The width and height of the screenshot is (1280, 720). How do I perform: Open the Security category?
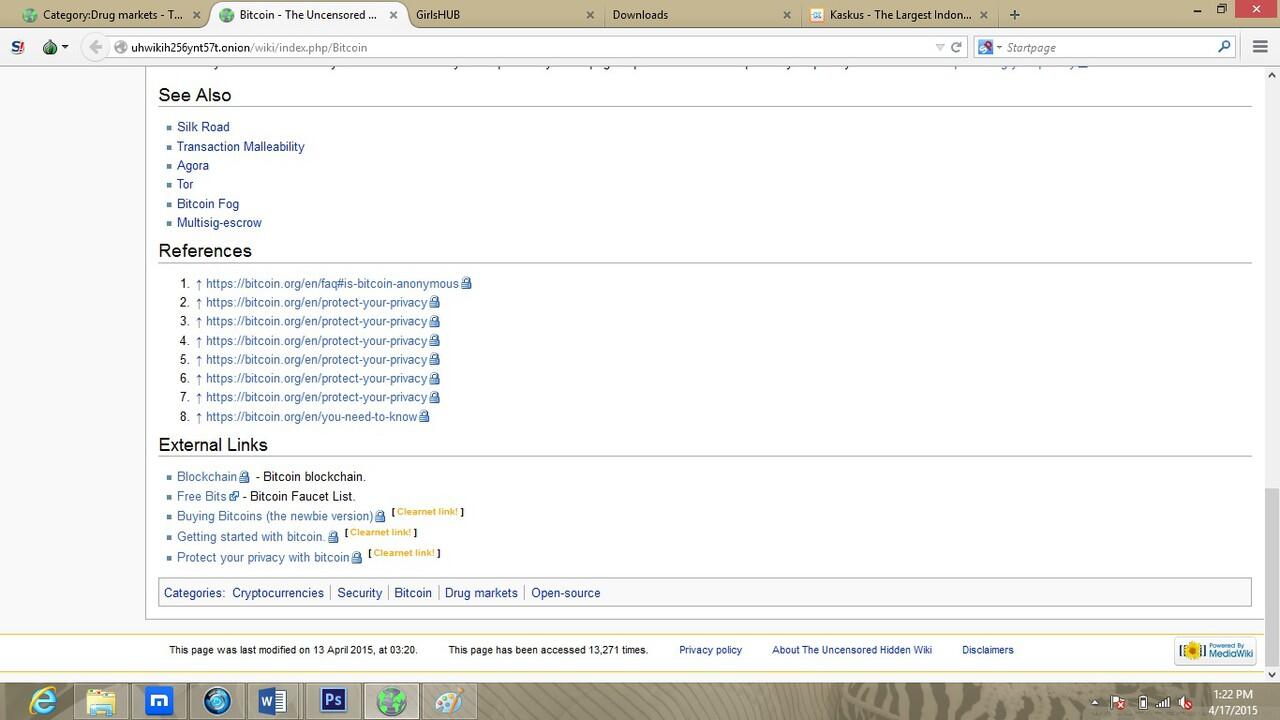click(x=359, y=593)
